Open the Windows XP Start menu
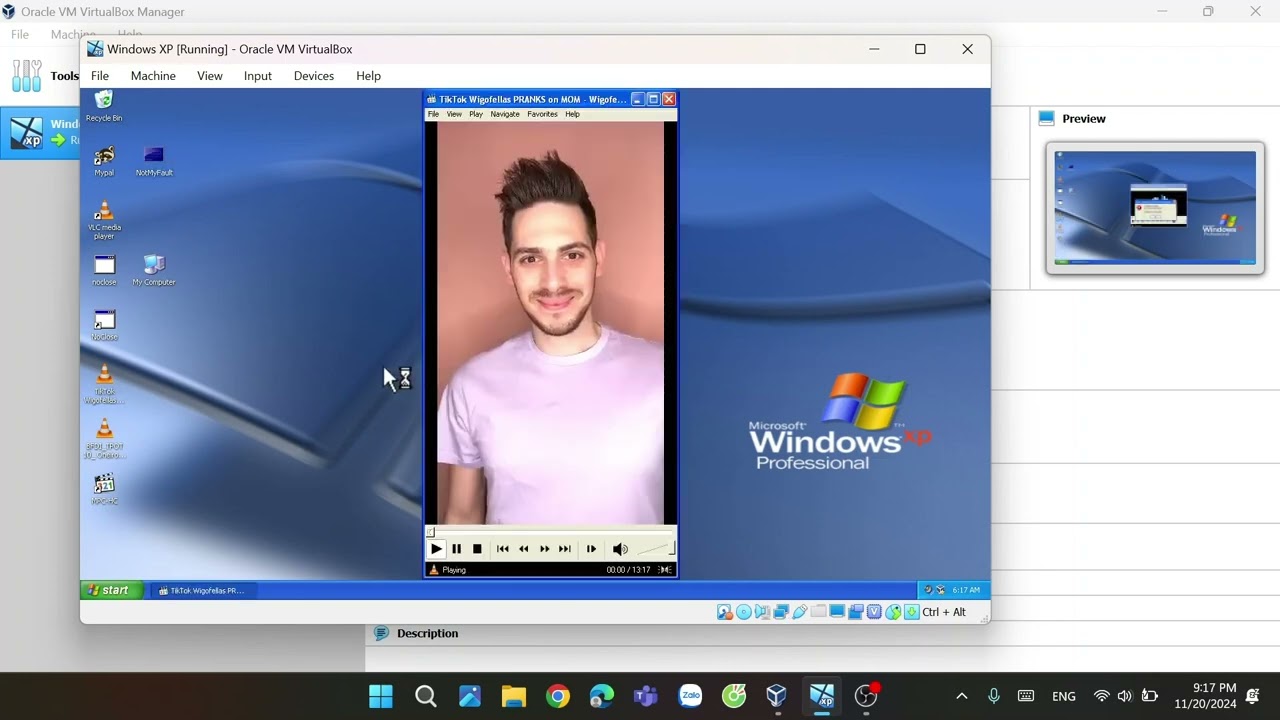This screenshot has height=720, width=1280. [x=111, y=590]
